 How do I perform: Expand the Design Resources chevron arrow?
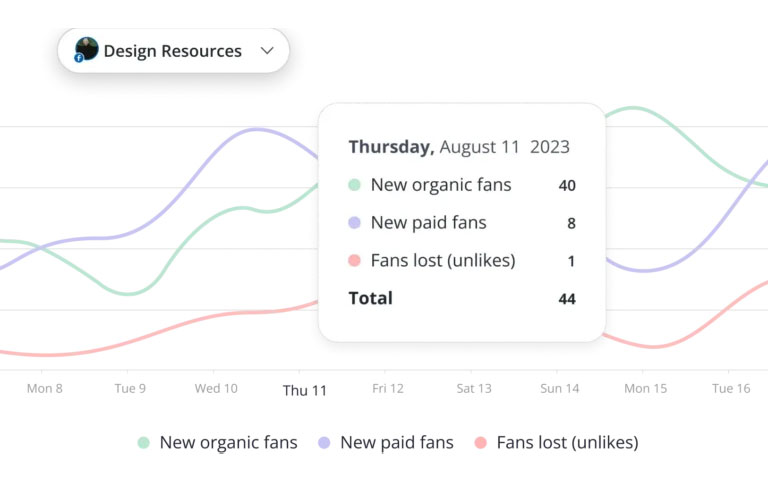(x=266, y=51)
